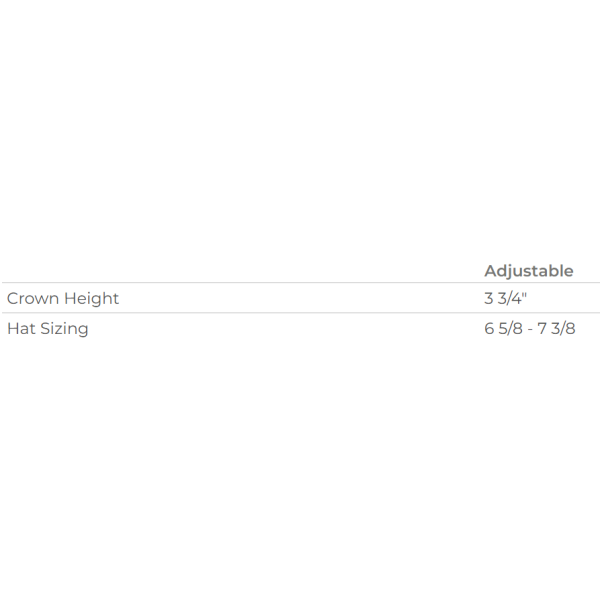Click the word Sizing in the table
600x600 pixels.
click(64, 329)
